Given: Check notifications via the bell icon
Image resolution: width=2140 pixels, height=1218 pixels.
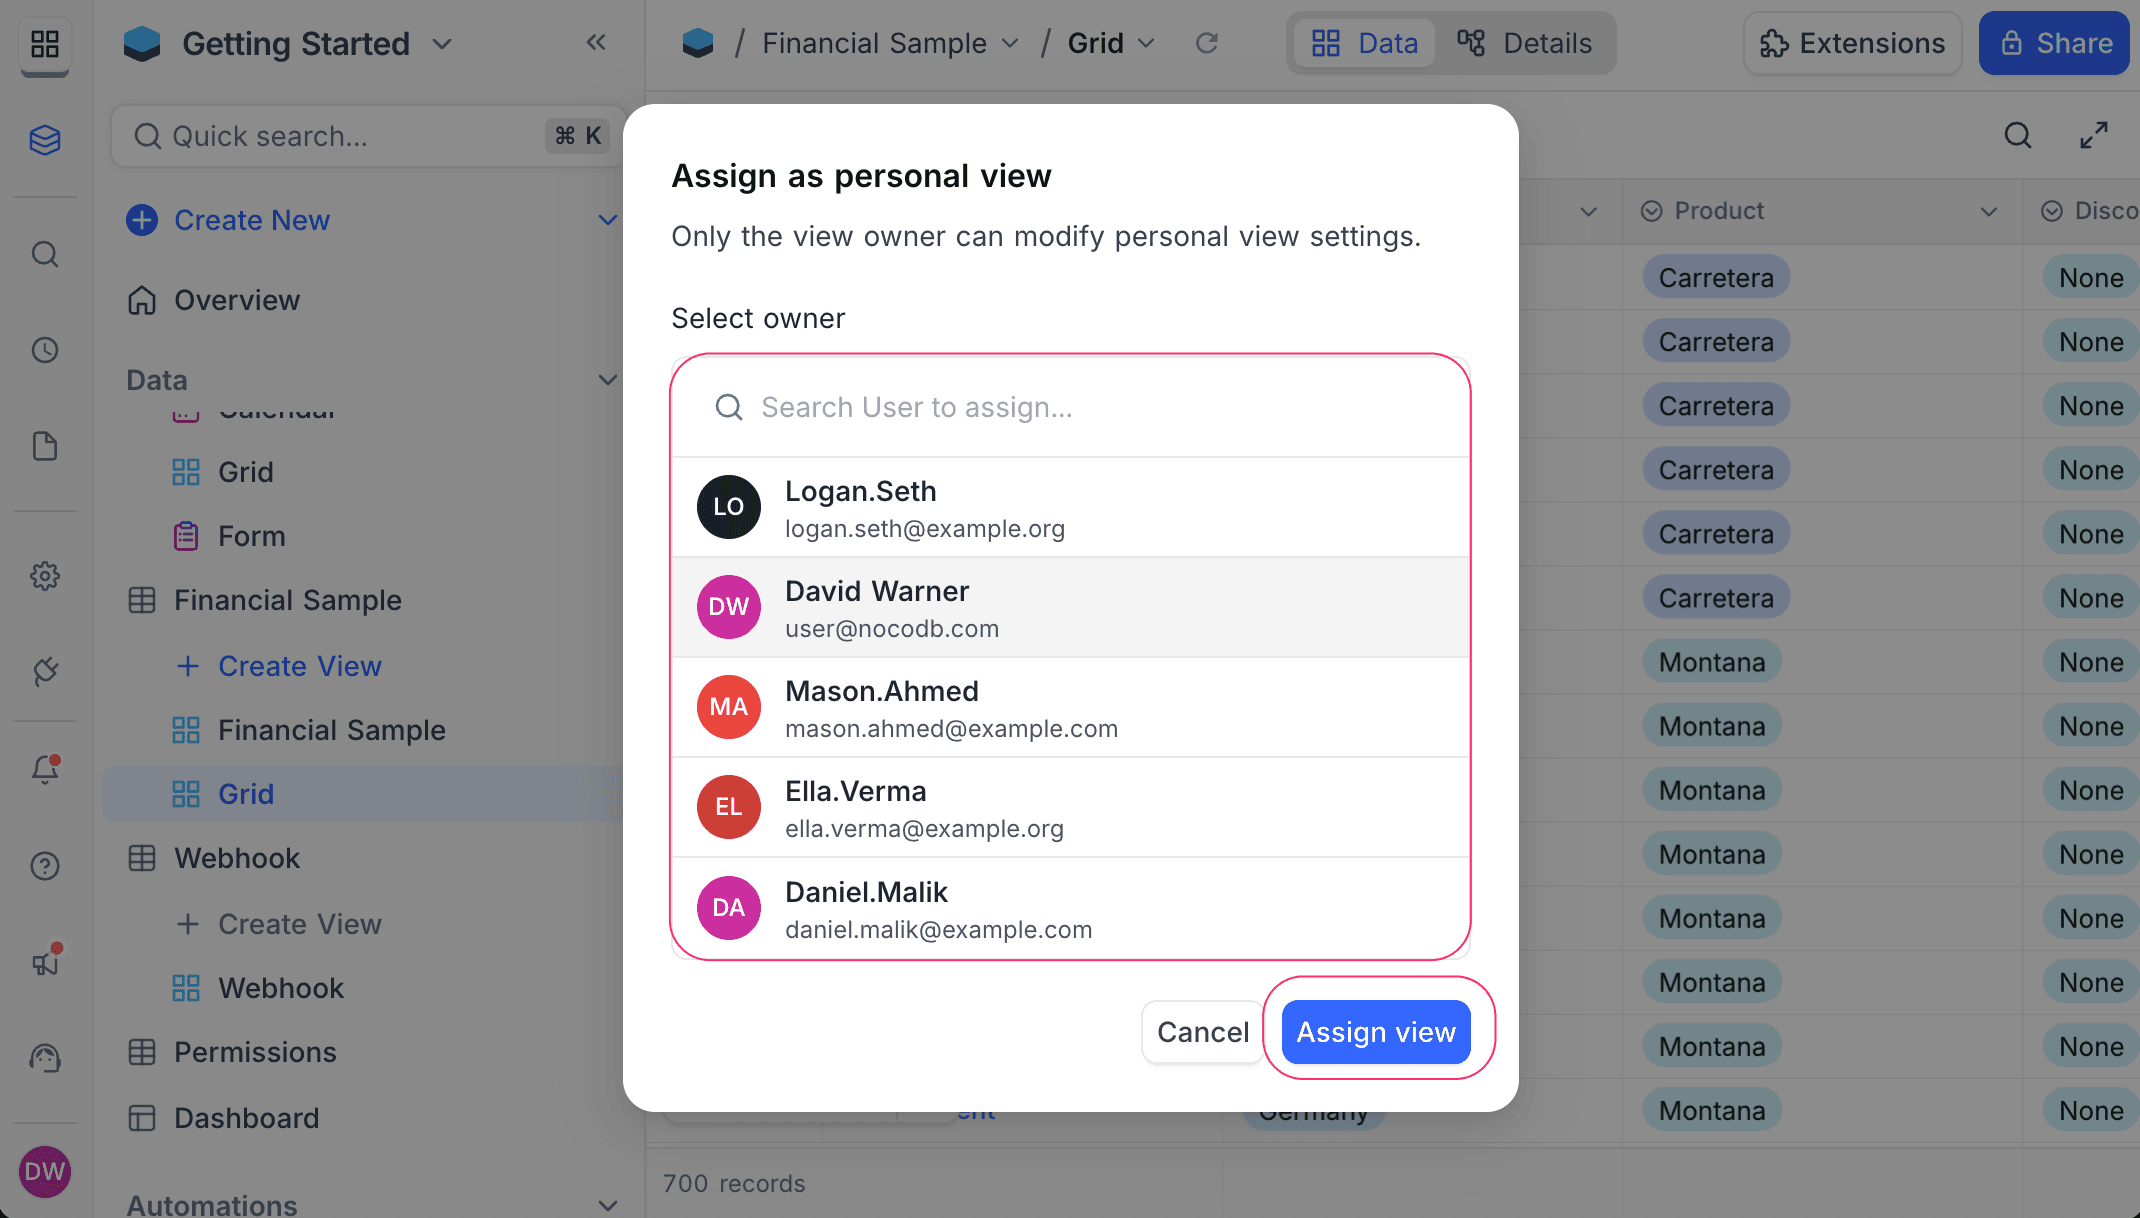Looking at the screenshot, I should [x=45, y=770].
